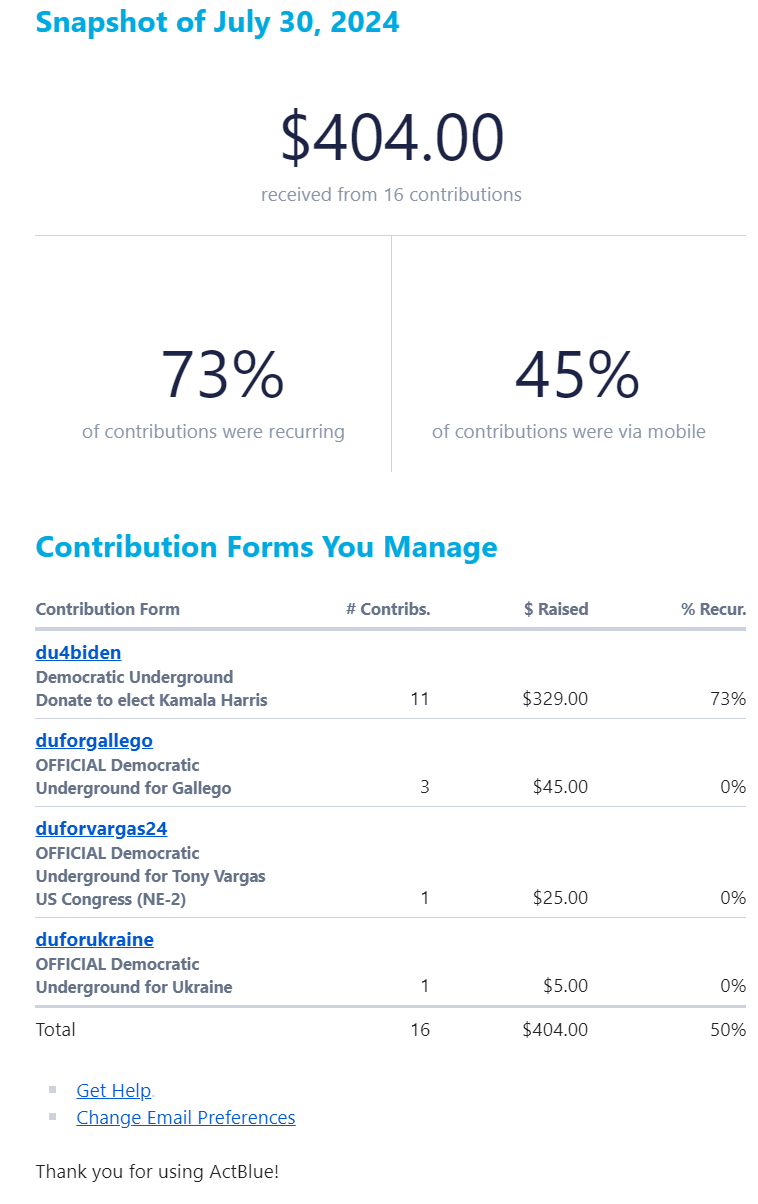Click the % Recur. column header

click(x=714, y=609)
